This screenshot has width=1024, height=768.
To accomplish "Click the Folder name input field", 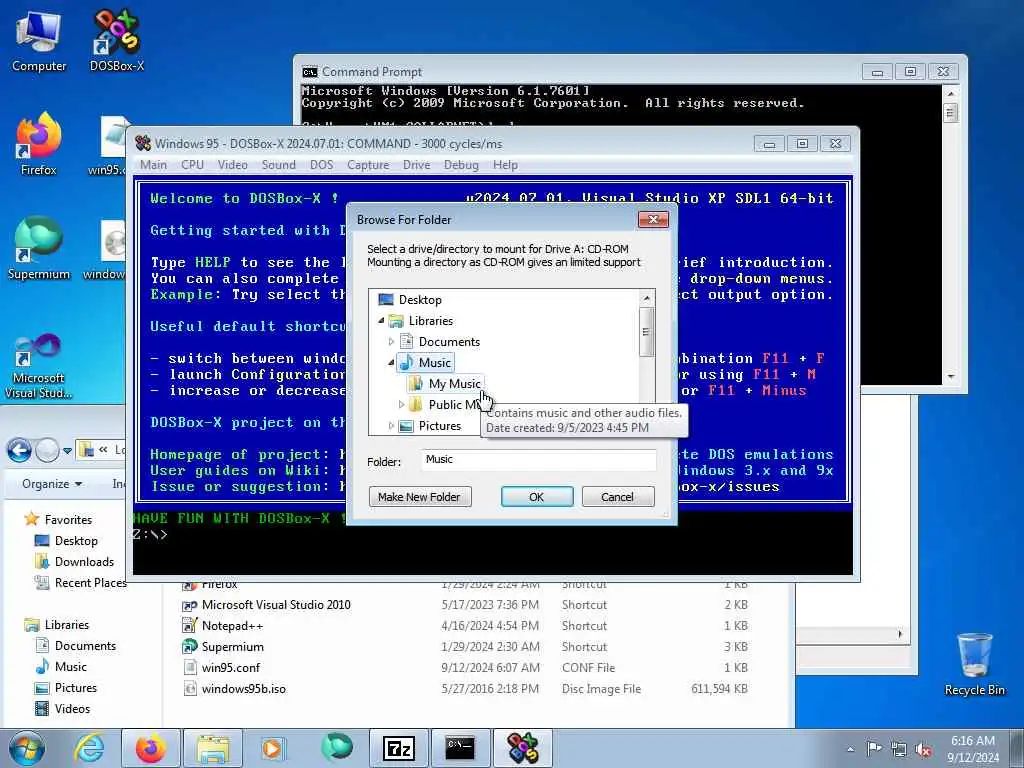I will [538, 460].
